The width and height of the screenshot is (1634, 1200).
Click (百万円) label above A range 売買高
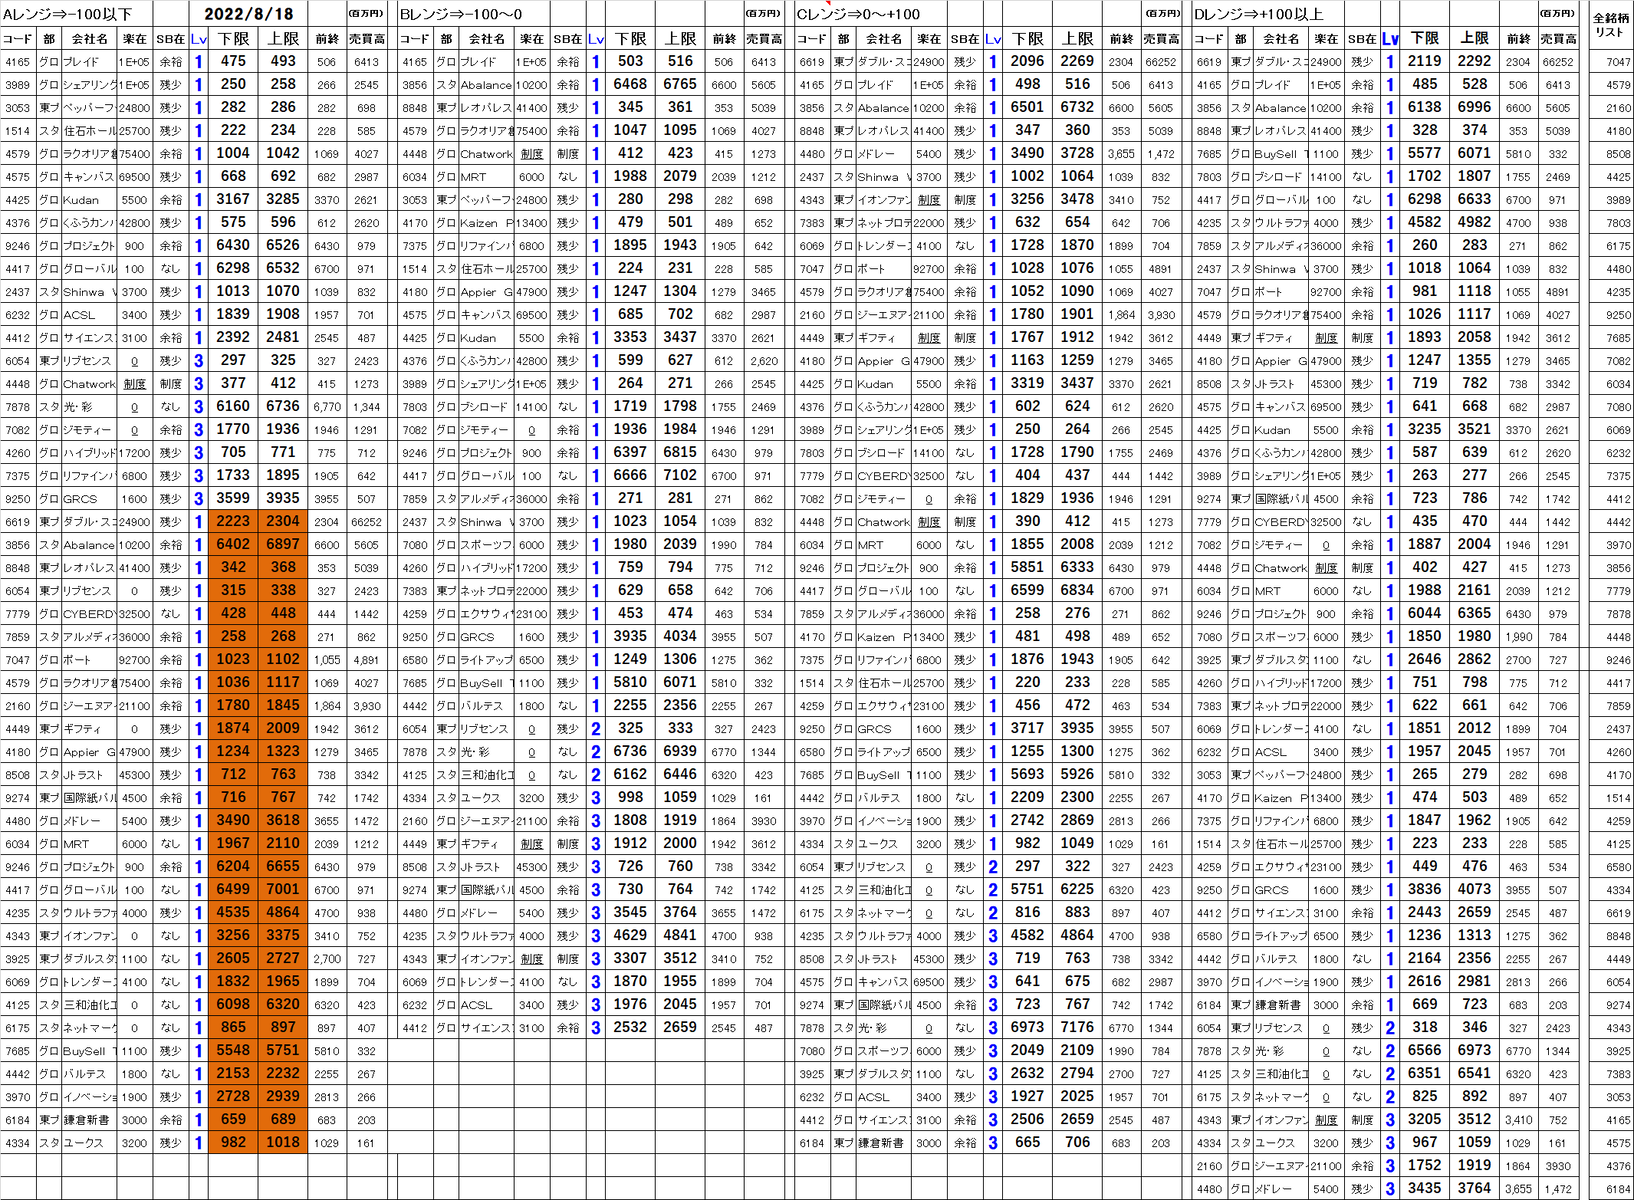[x=366, y=14]
